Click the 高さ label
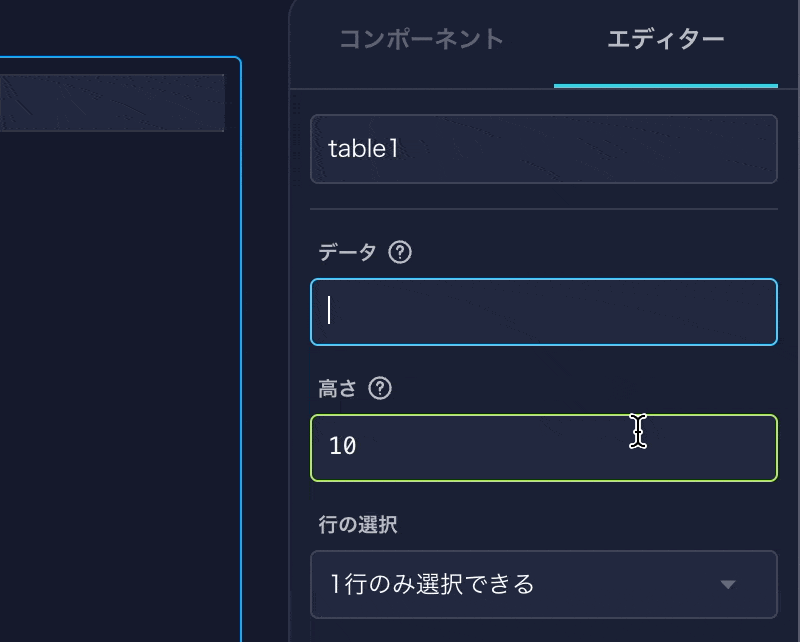 337,389
